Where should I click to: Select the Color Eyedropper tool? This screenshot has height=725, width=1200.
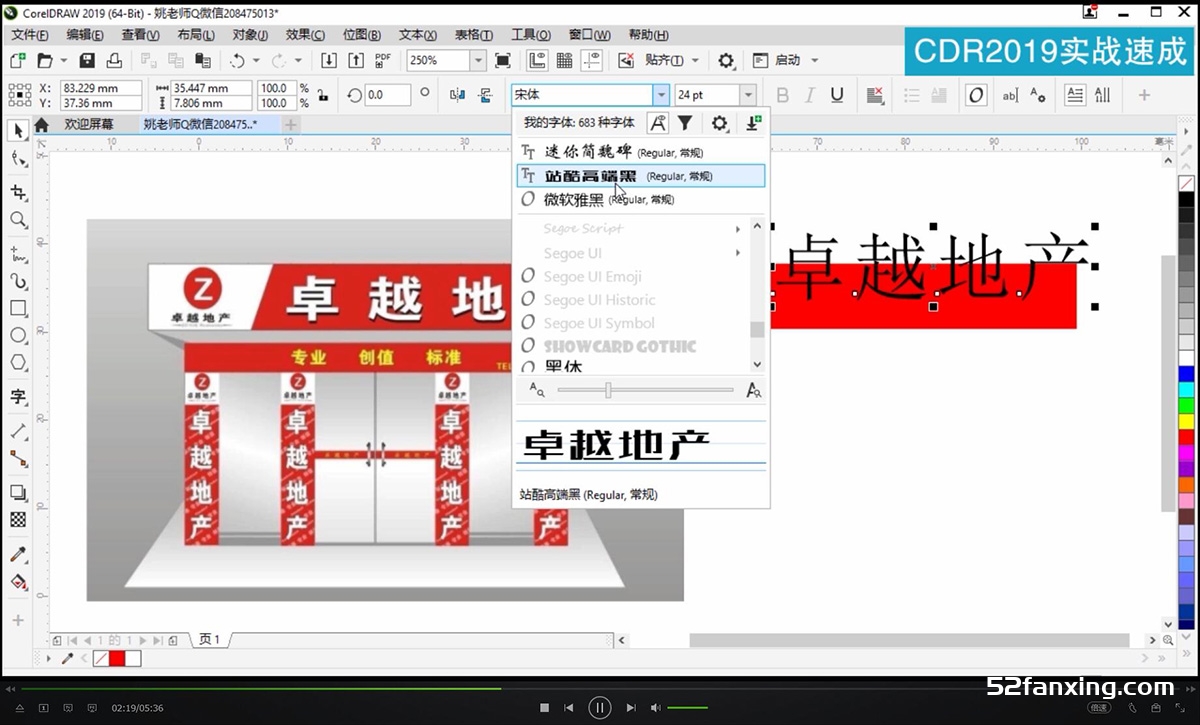[18, 554]
